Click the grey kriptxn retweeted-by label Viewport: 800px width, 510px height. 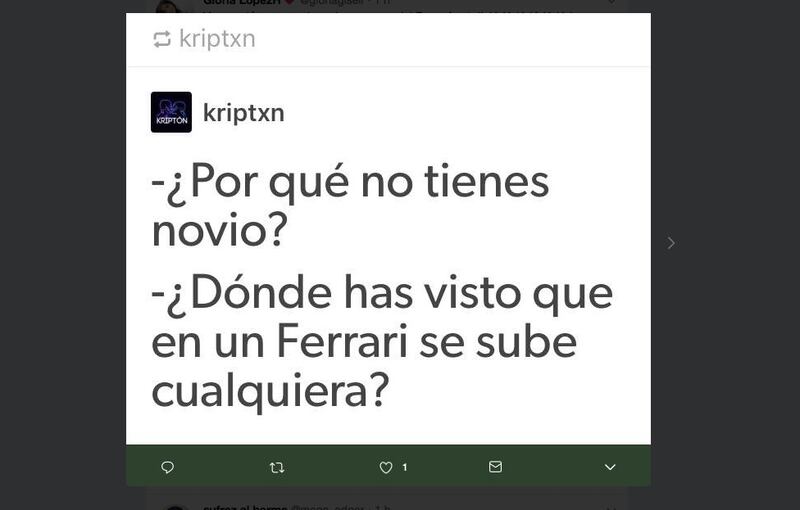click(217, 39)
